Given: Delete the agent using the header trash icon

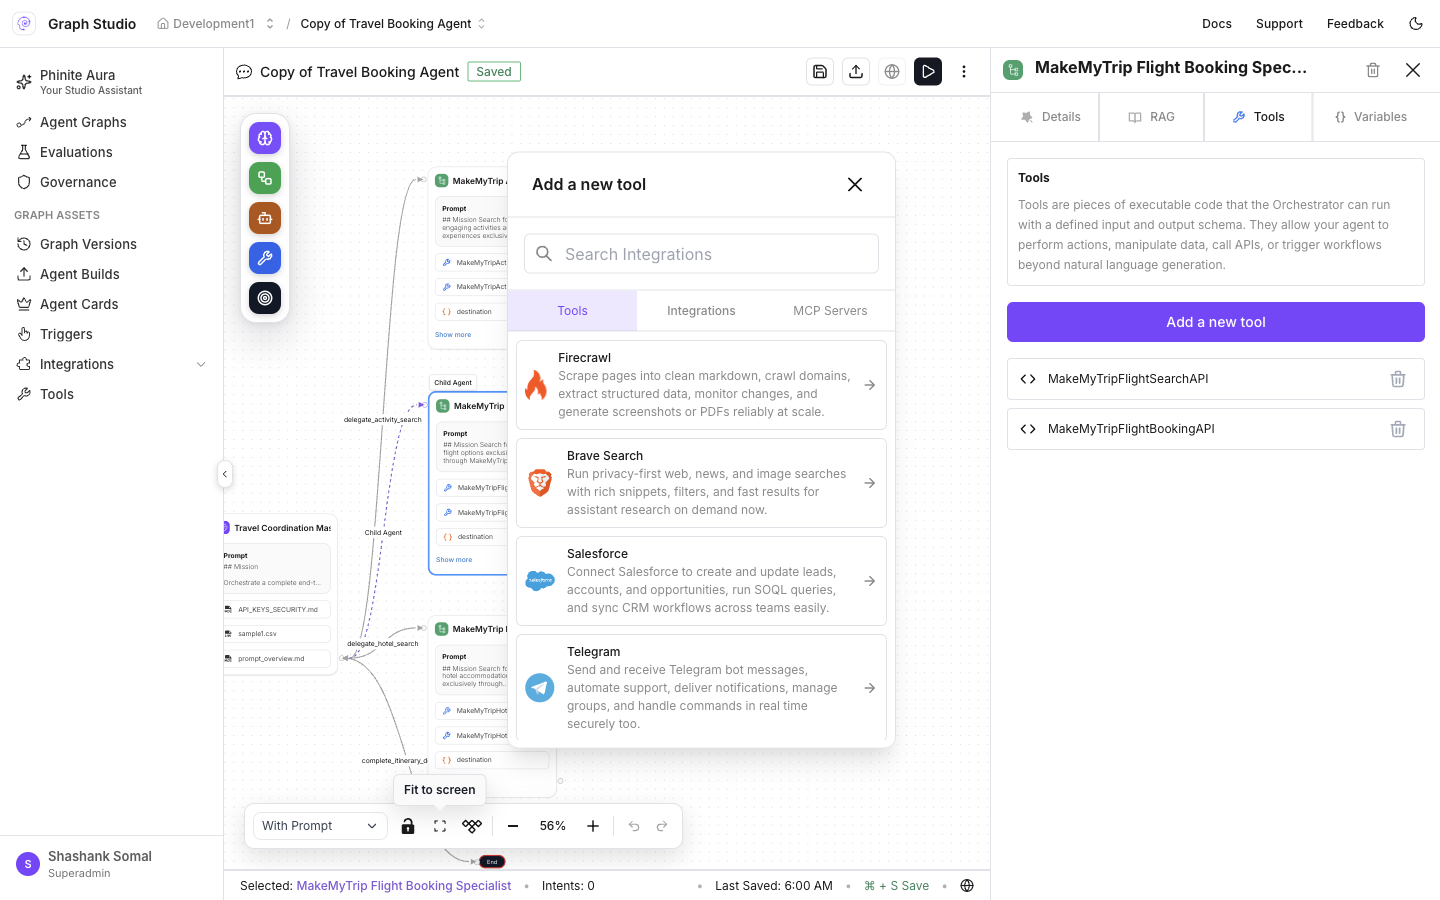Looking at the screenshot, I should pyautogui.click(x=1373, y=70).
